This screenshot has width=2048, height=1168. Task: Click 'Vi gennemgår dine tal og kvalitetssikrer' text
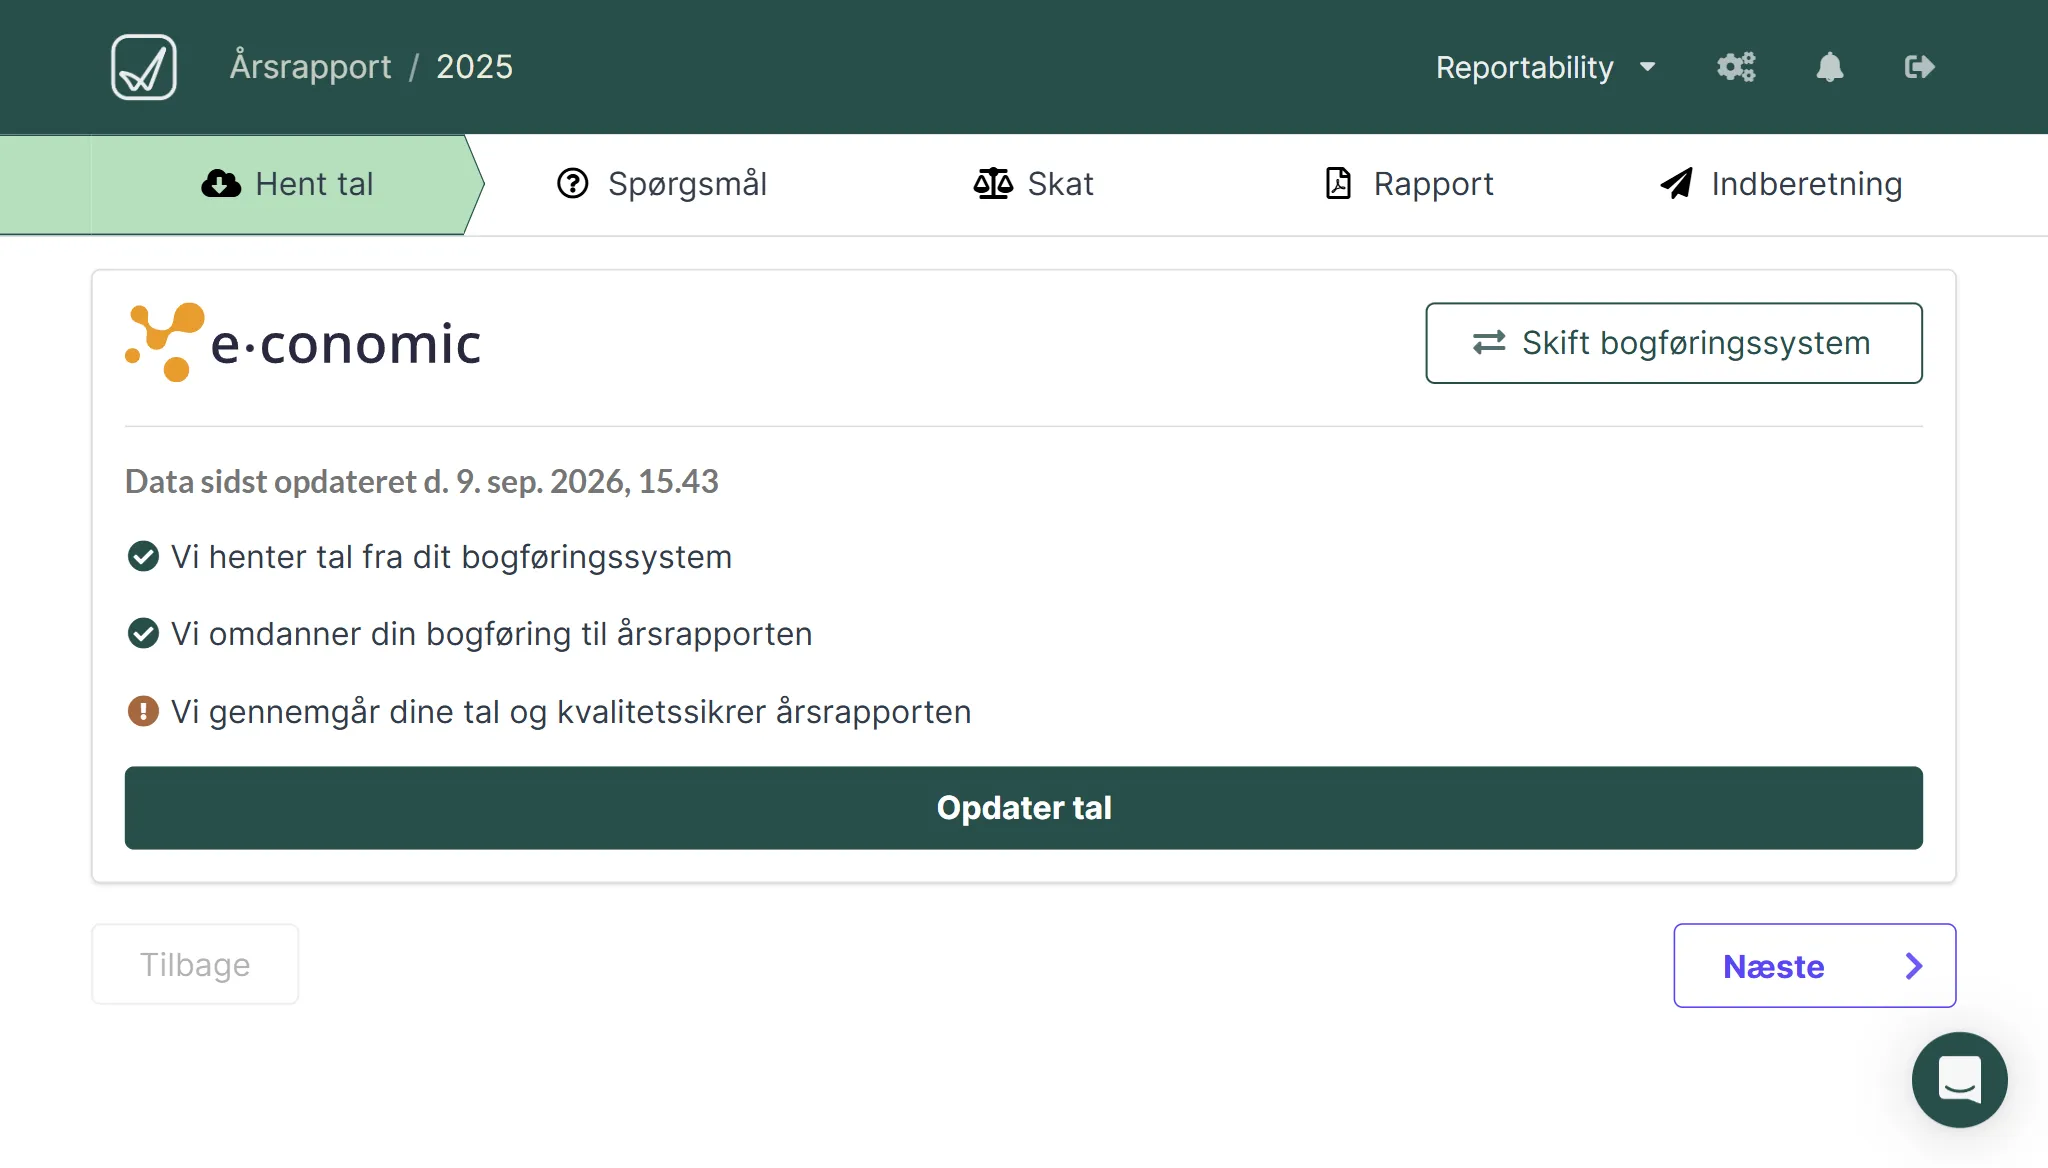(x=571, y=712)
